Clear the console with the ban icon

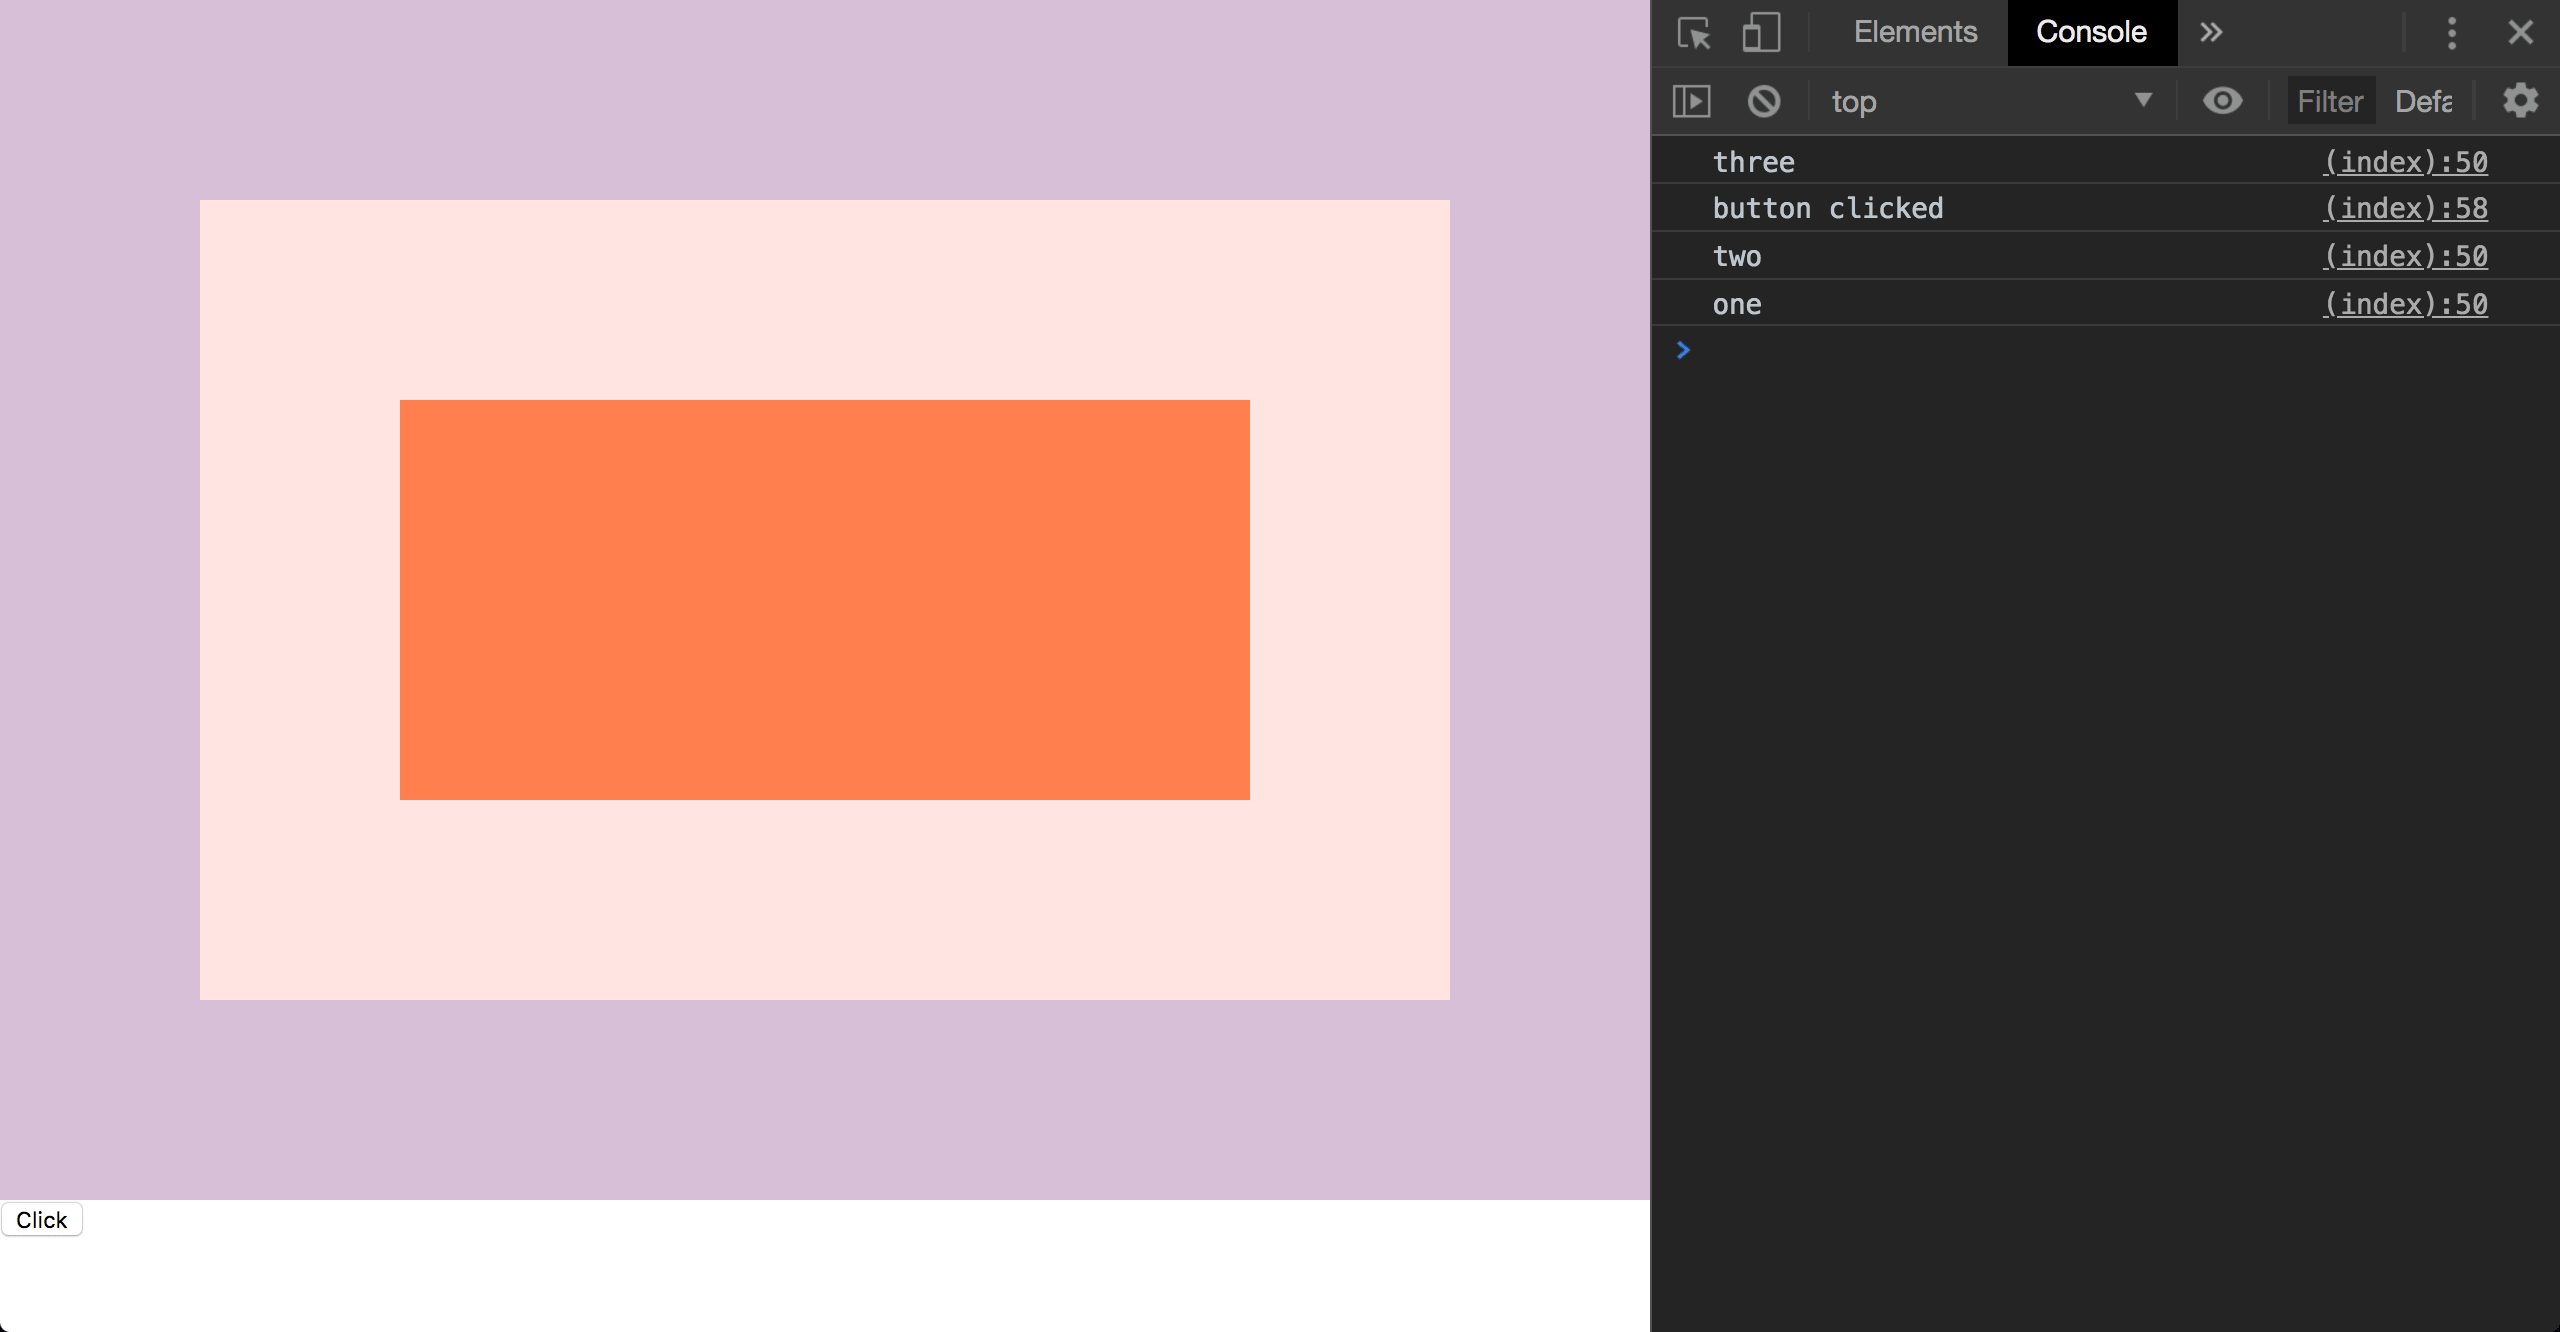coord(1764,101)
